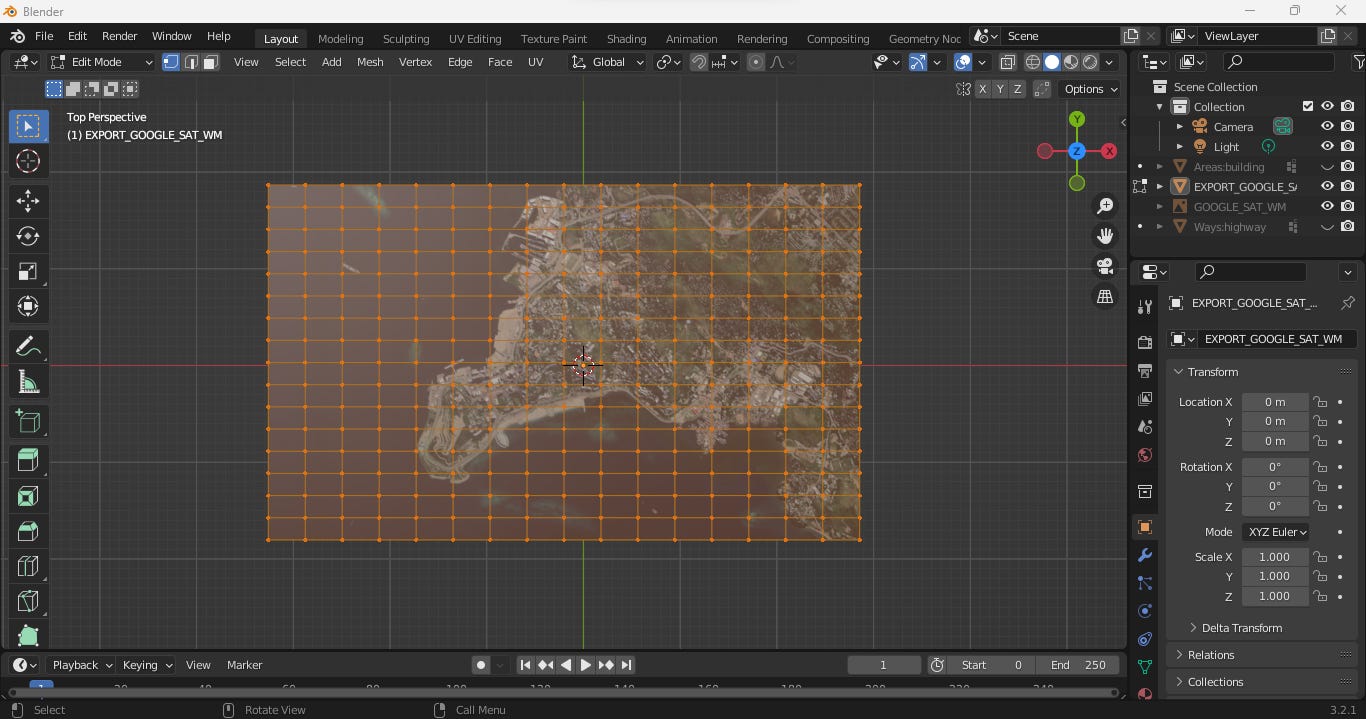
Task: Open the XYZ Euler rotation mode dropdown
Action: tap(1275, 532)
